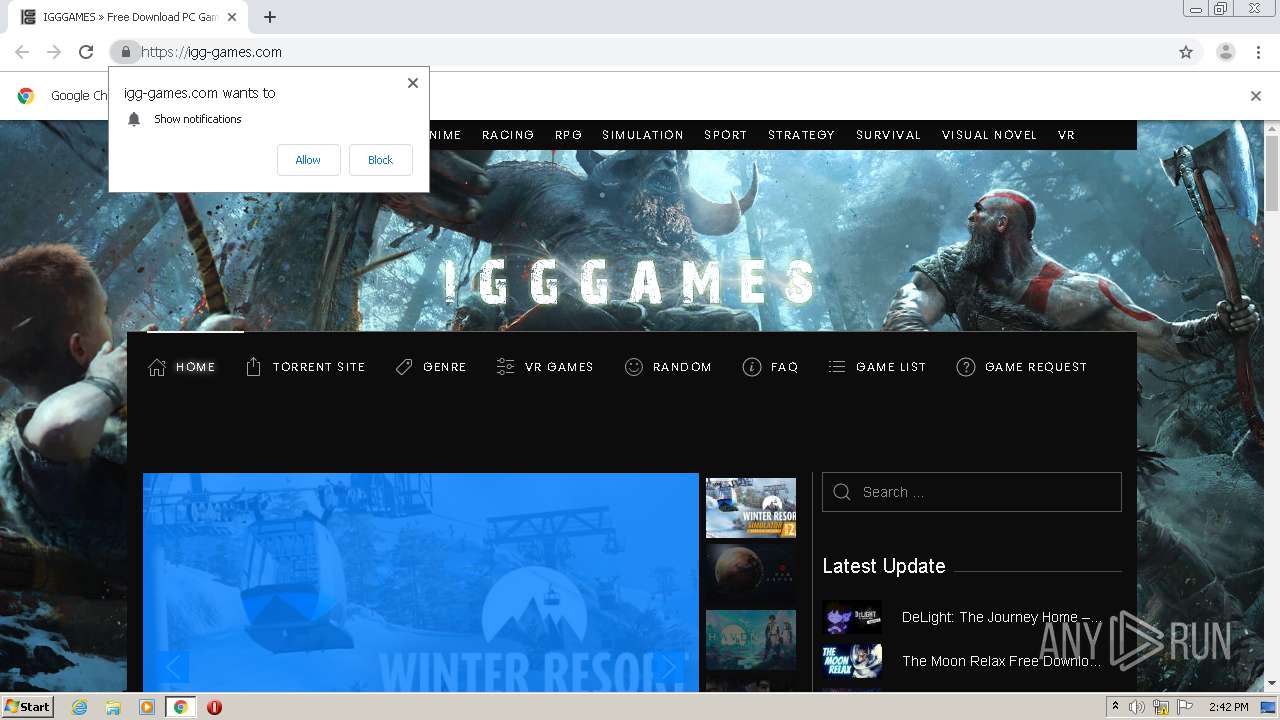Image resolution: width=1280 pixels, height=720 pixels.
Task: Open a new tab with plus button
Action: pyautogui.click(x=270, y=17)
